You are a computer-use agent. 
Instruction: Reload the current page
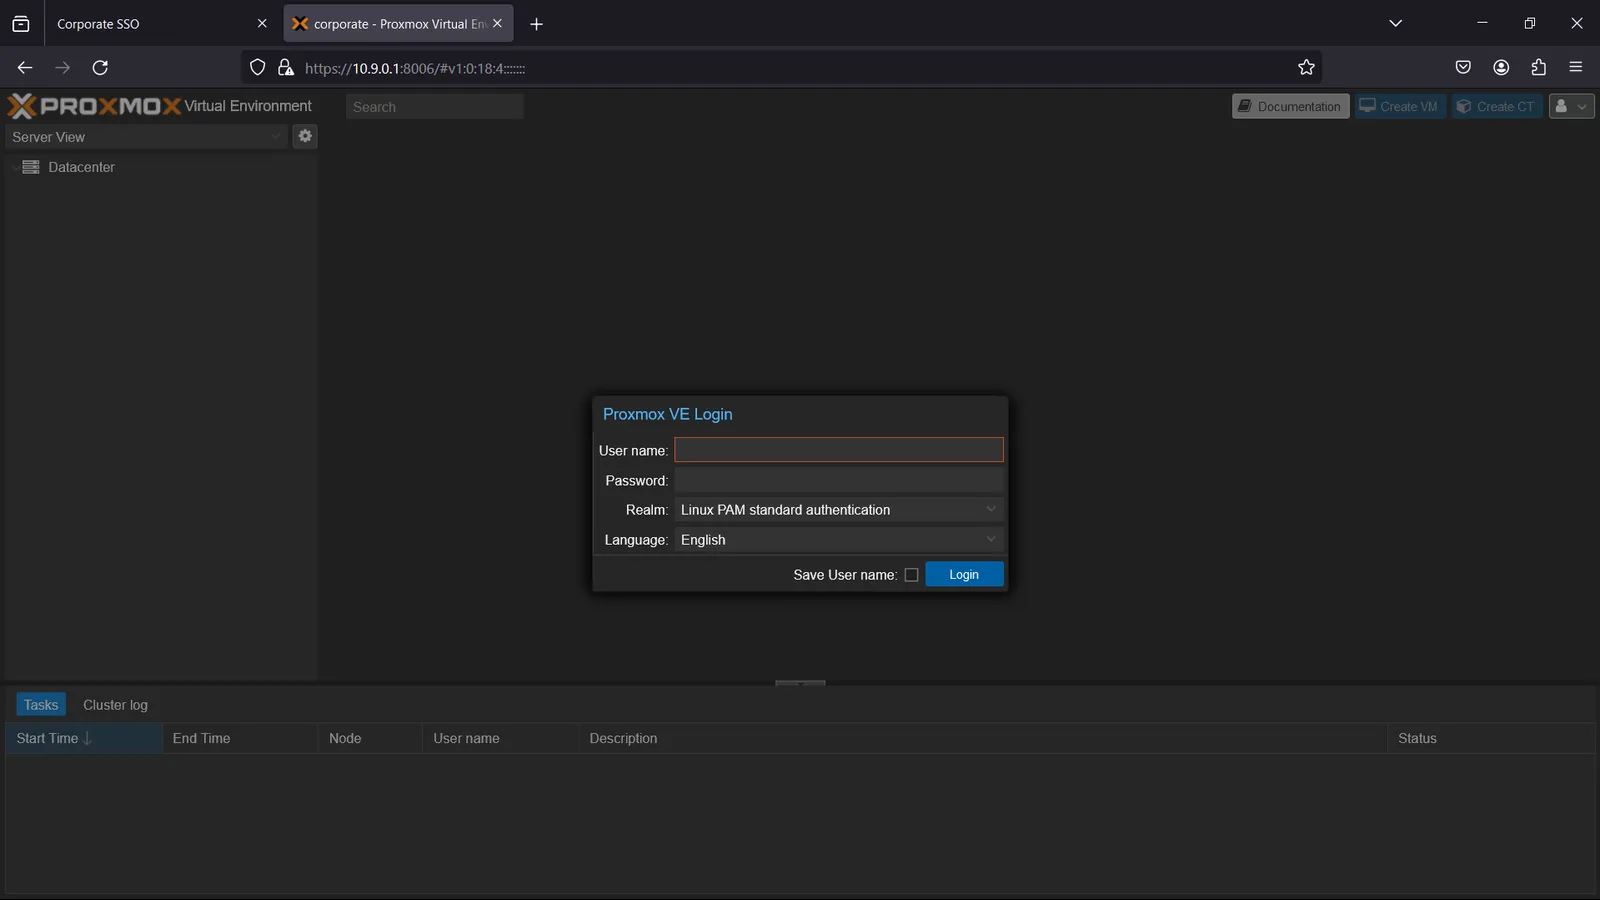(x=100, y=68)
